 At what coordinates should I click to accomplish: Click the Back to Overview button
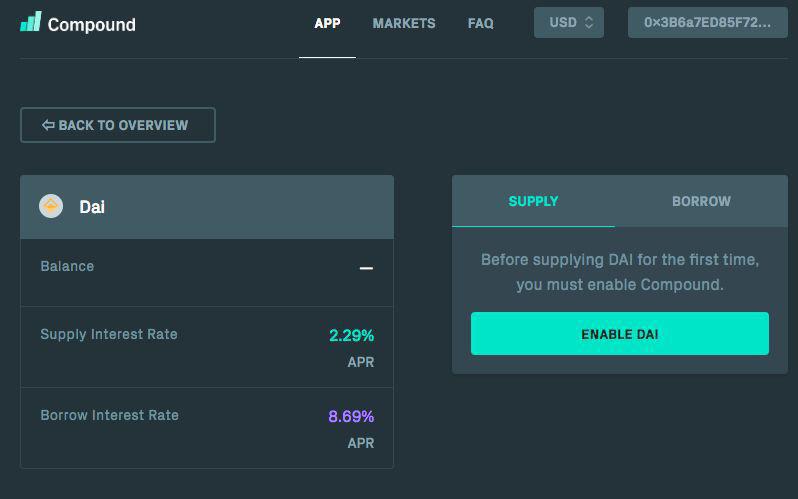click(x=118, y=125)
